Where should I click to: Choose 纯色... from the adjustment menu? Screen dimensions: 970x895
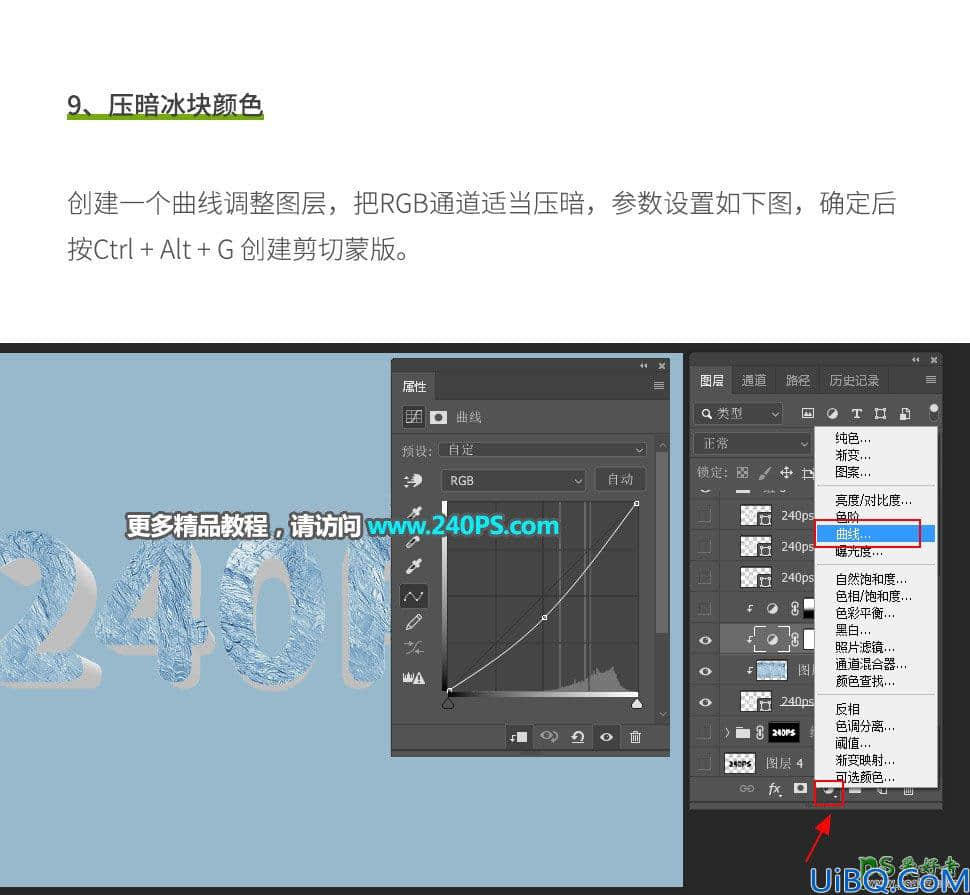point(875,439)
